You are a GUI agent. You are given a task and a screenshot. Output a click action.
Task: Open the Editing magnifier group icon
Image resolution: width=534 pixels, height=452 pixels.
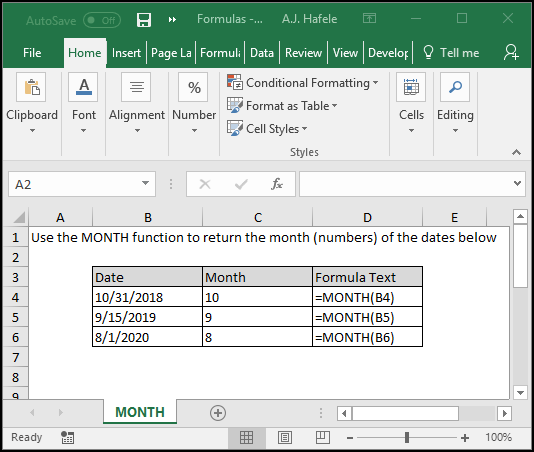tap(455, 87)
